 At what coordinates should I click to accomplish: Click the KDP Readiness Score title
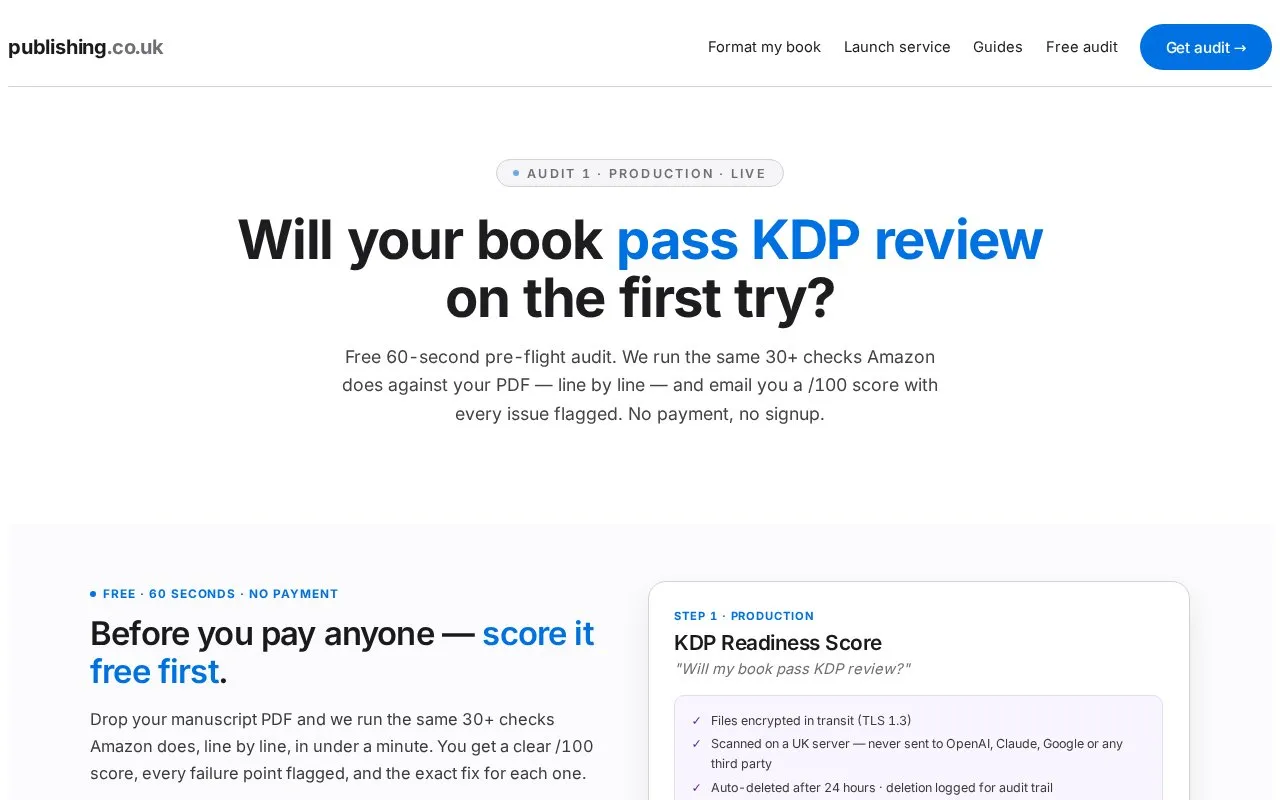(778, 643)
